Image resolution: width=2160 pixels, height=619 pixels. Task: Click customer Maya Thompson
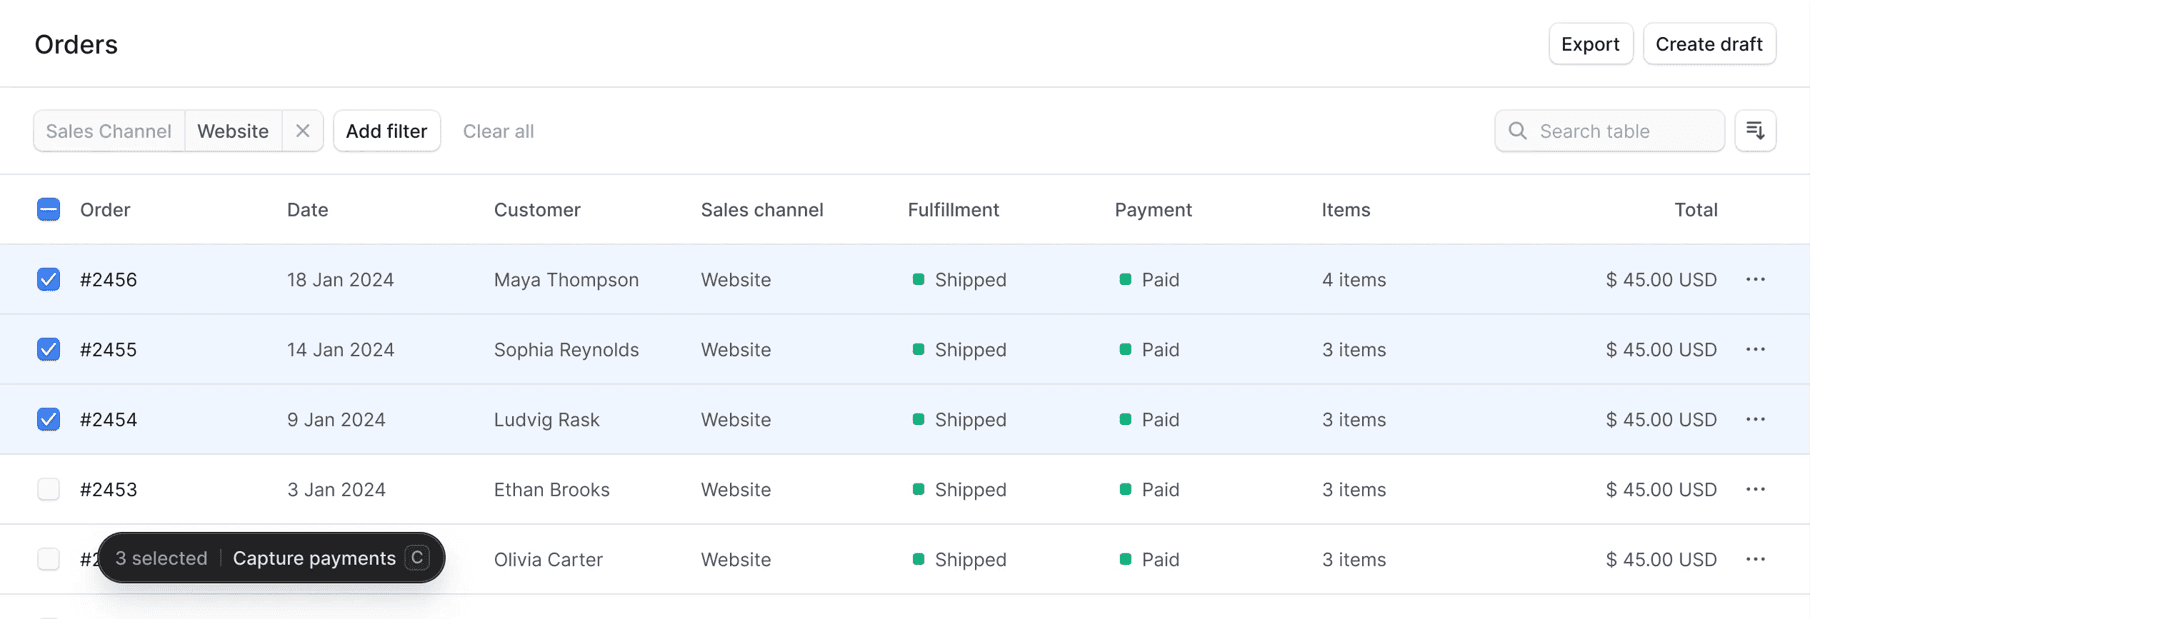(x=566, y=280)
